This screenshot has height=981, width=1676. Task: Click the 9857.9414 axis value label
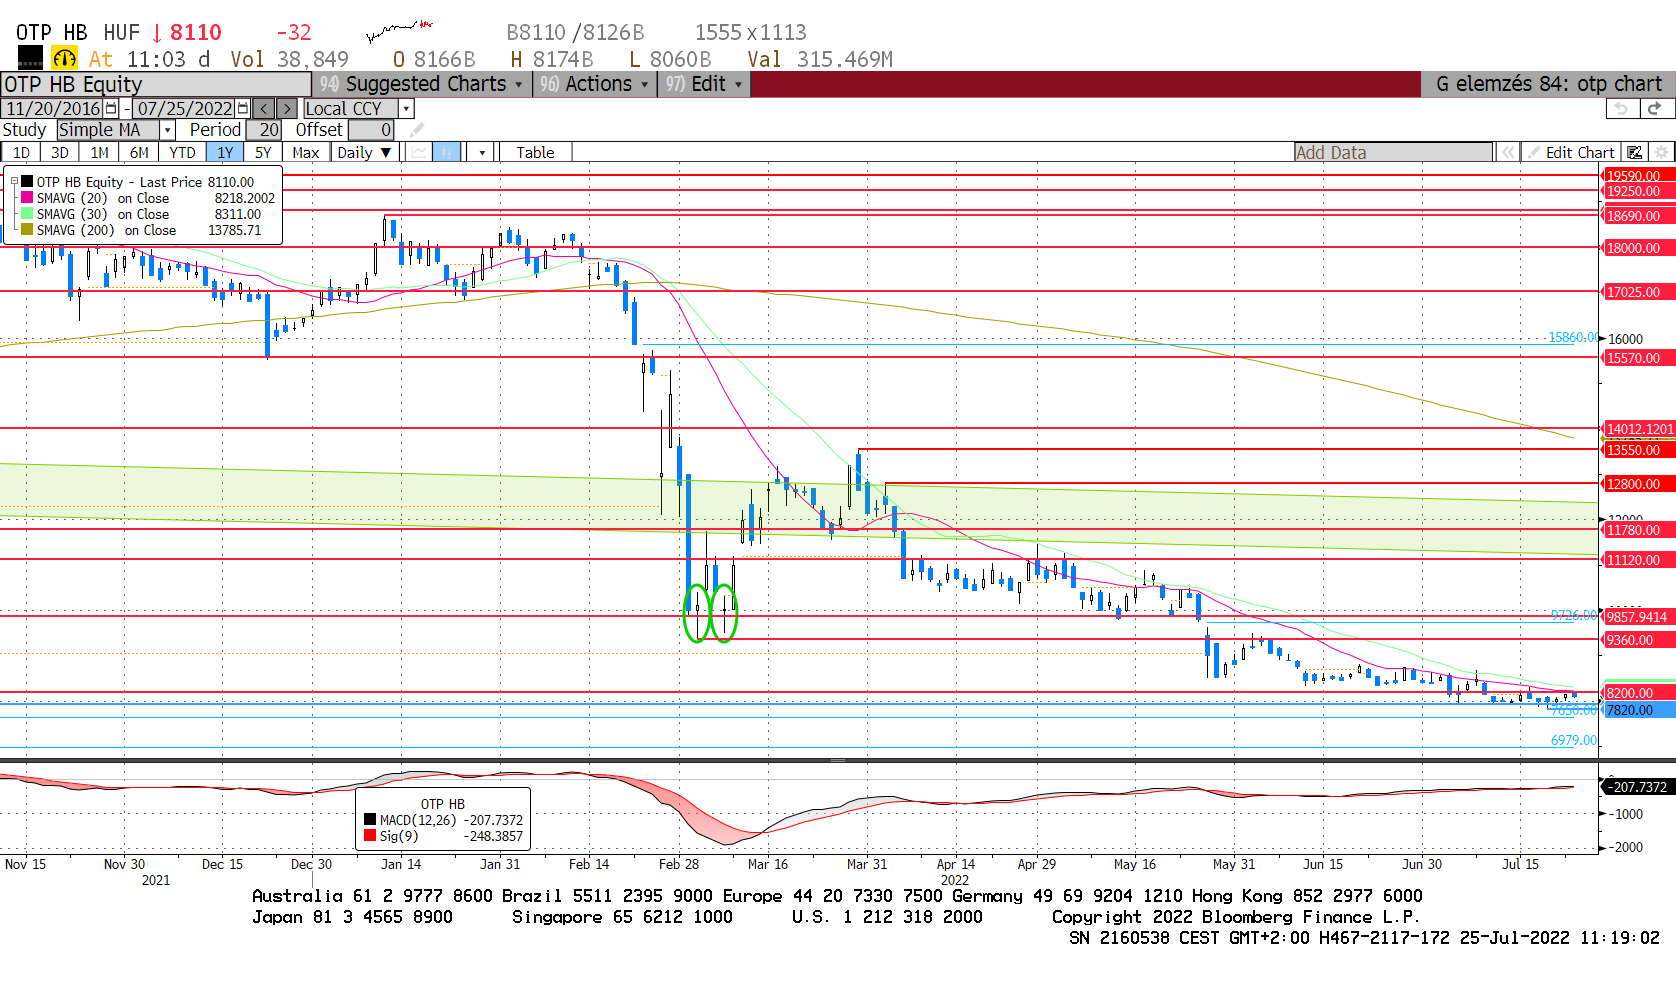pyautogui.click(x=1637, y=617)
